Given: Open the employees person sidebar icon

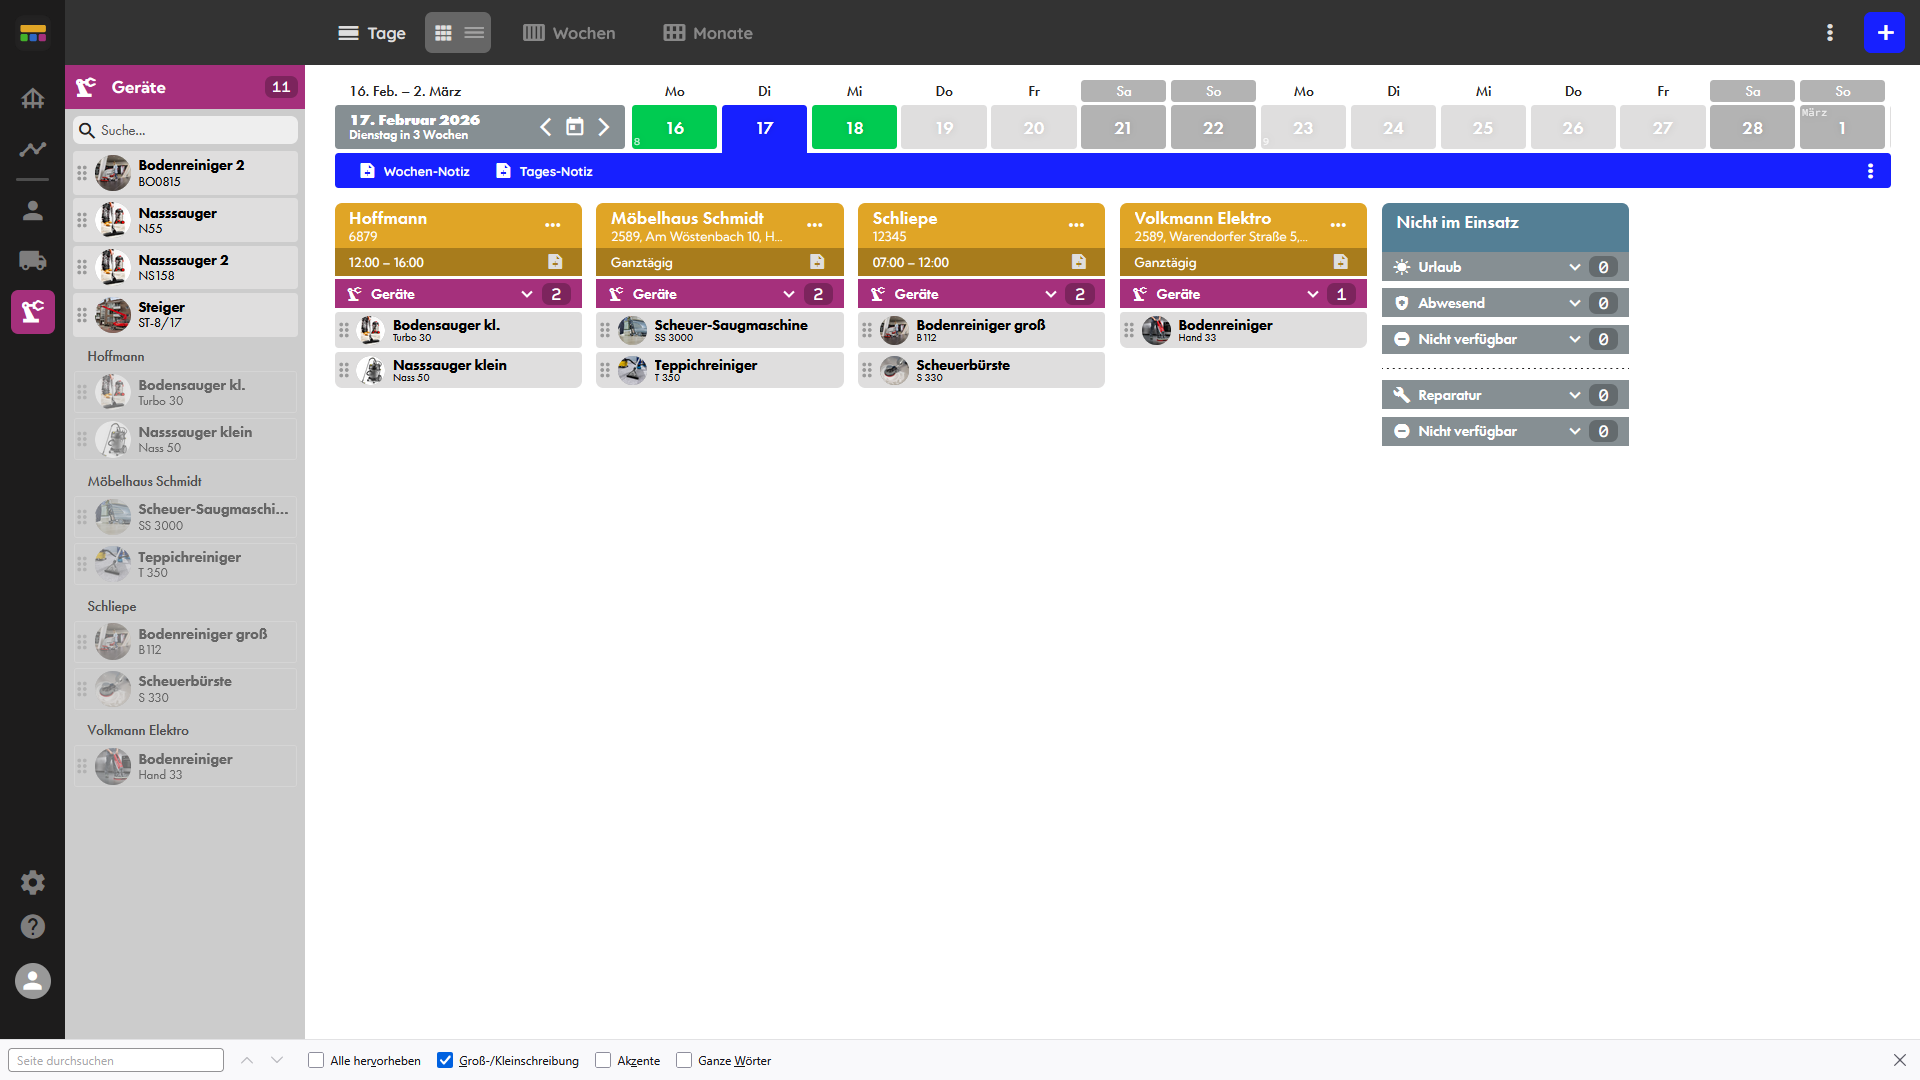Looking at the screenshot, I should [x=32, y=210].
